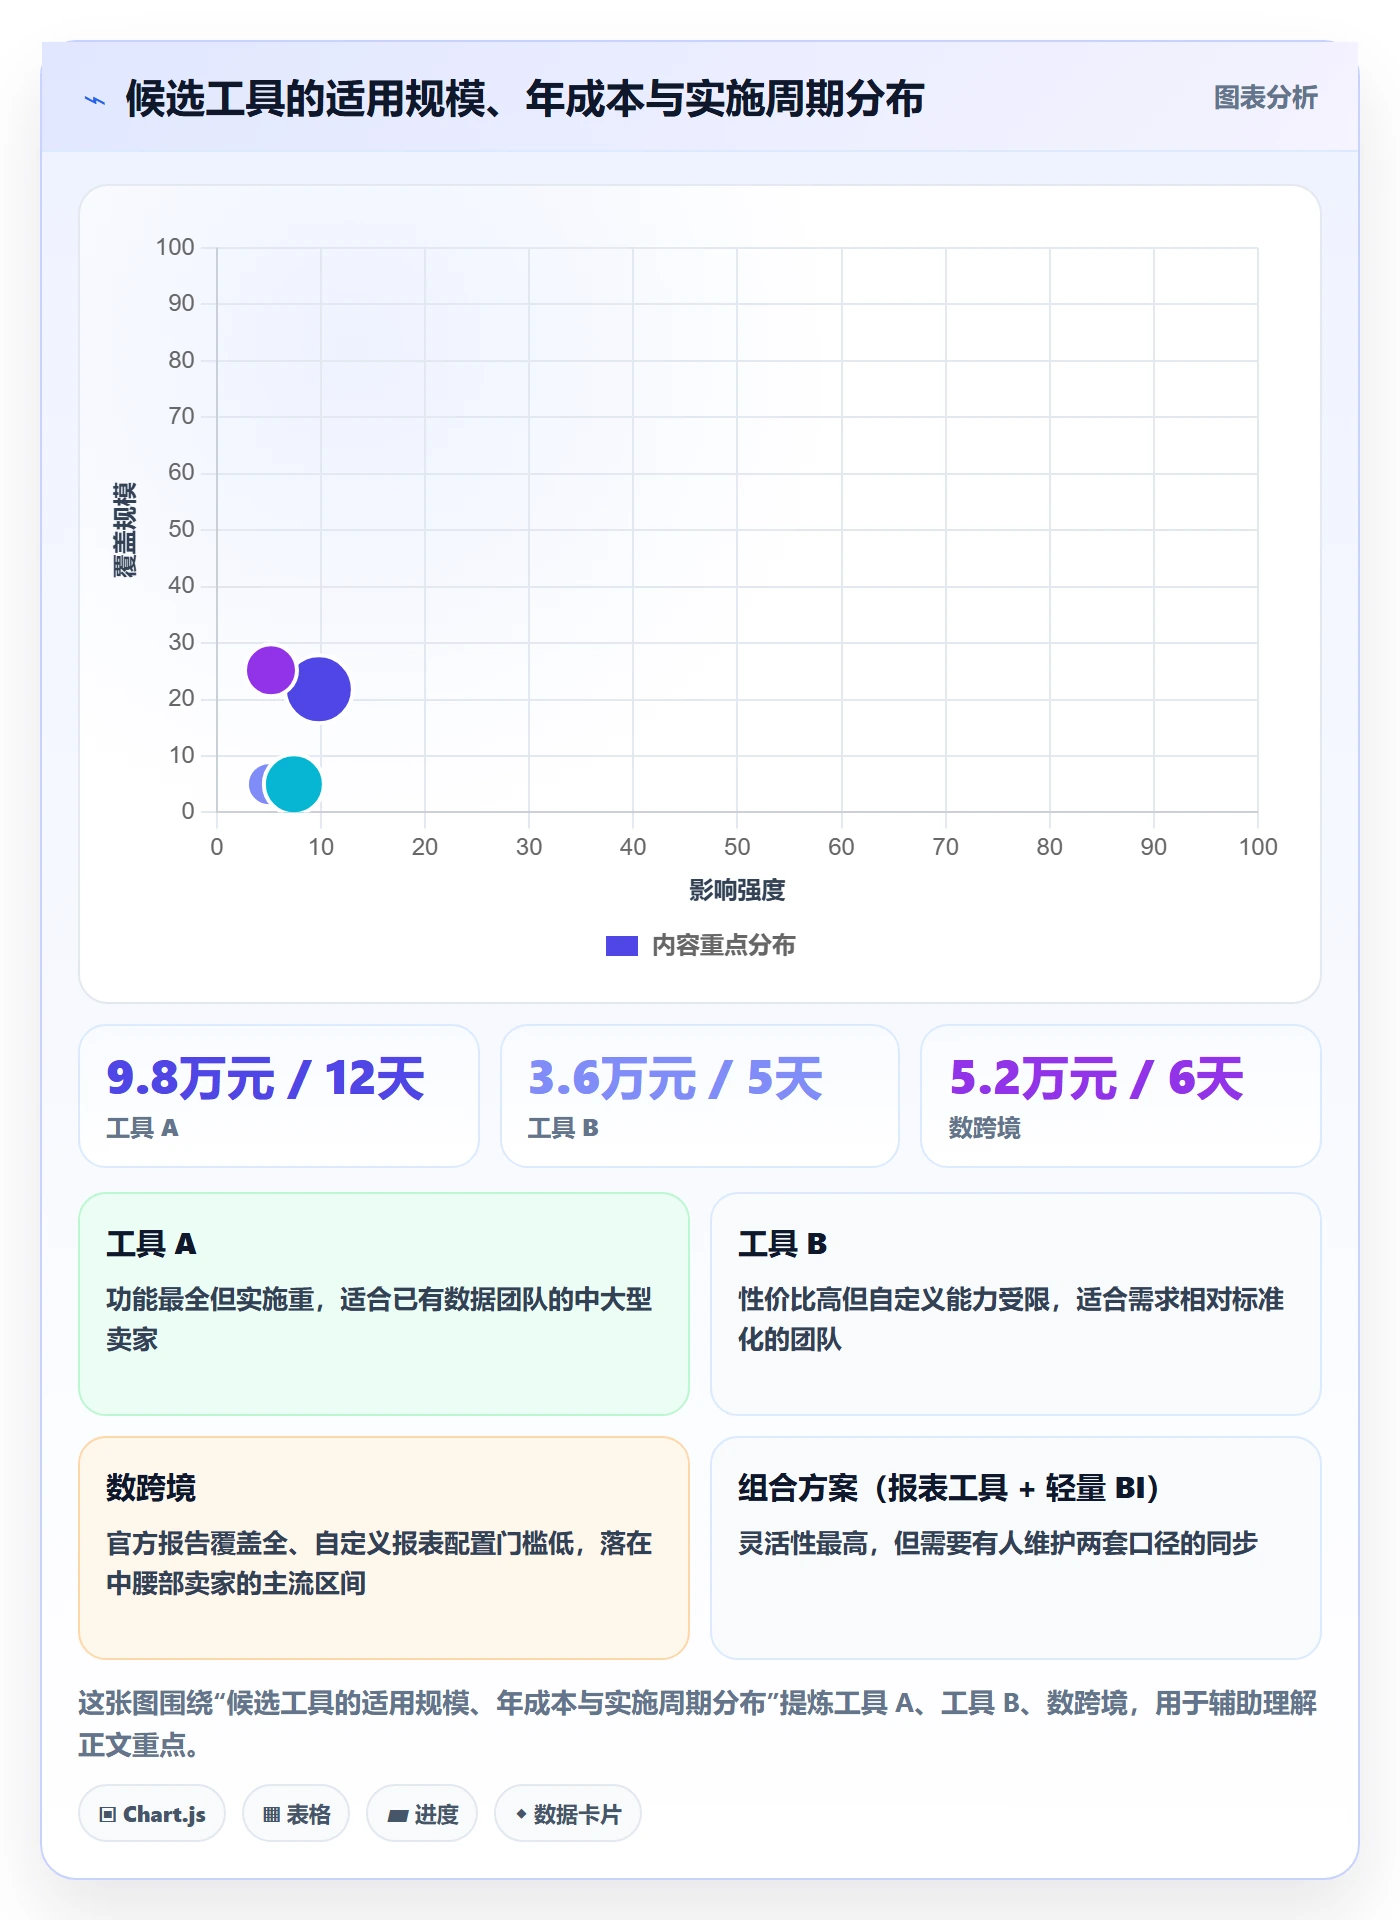Click the summary paragraph starting 这张图围绕

[x=698, y=1724]
